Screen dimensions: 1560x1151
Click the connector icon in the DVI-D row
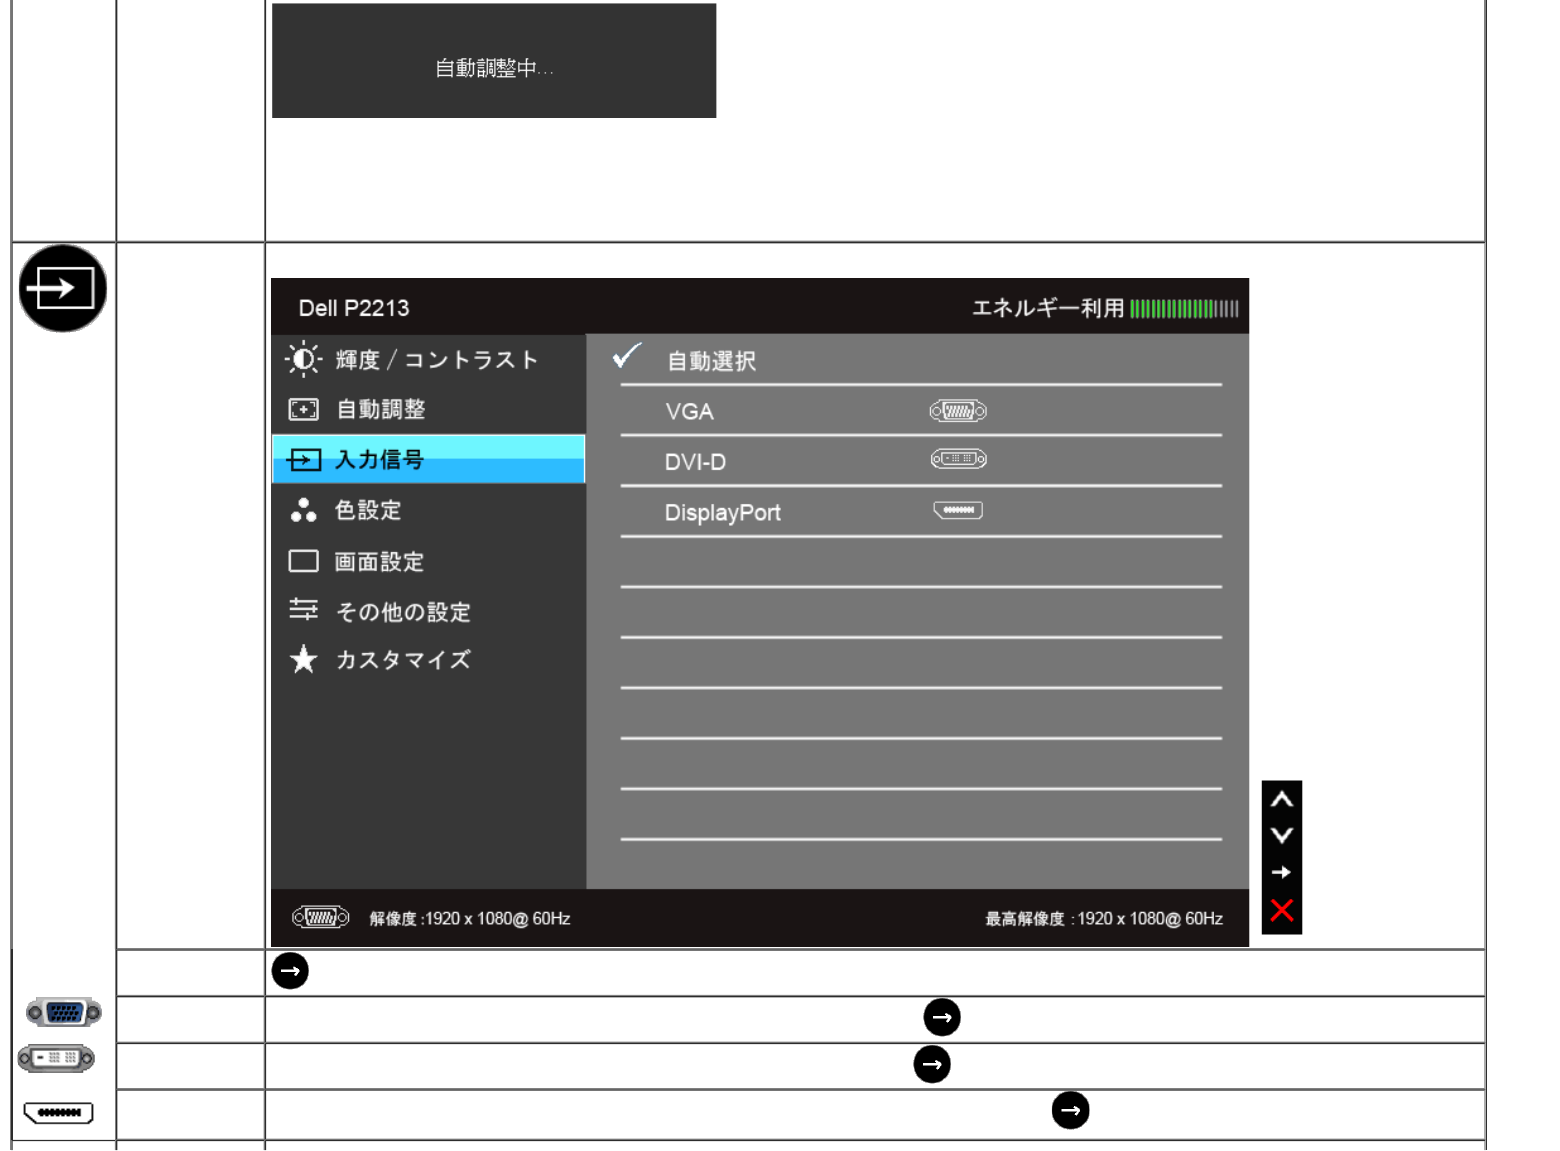pos(958,459)
